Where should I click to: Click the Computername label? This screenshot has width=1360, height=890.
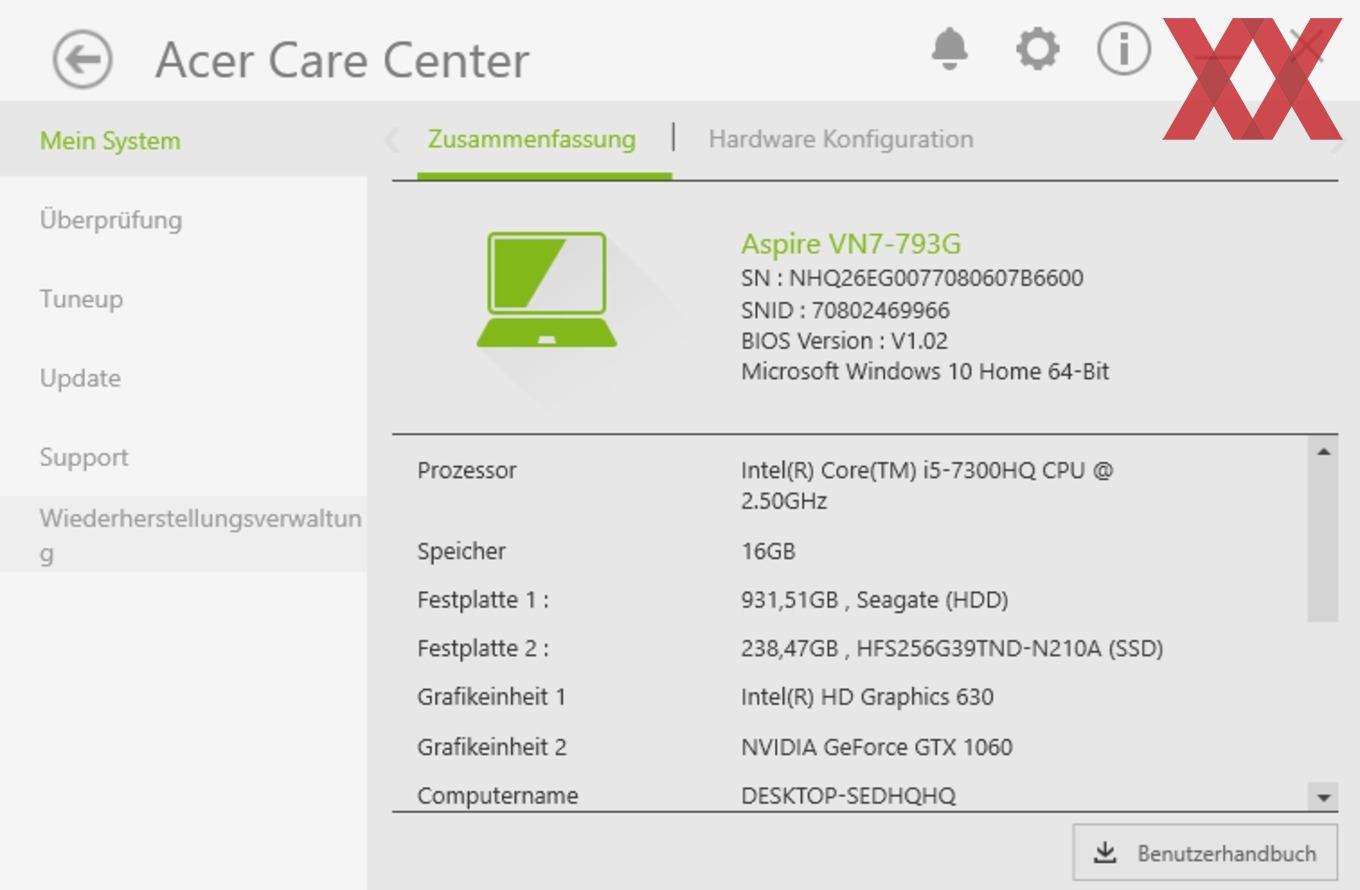click(x=498, y=796)
